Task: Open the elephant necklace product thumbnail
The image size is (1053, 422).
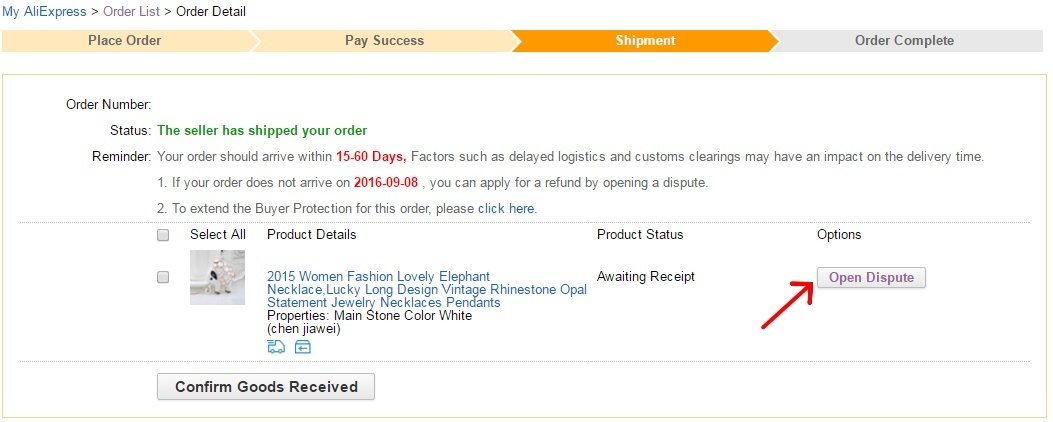Action: click(217, 277)
